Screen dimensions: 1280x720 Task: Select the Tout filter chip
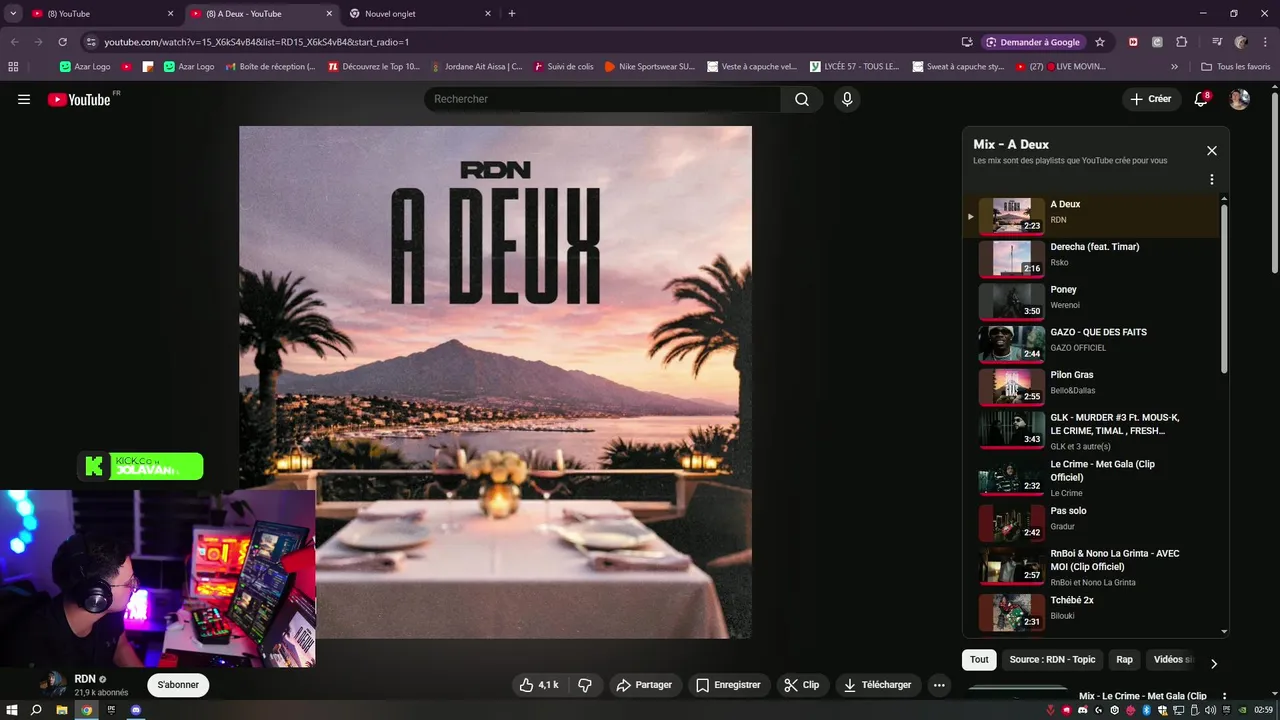point(979,660)
